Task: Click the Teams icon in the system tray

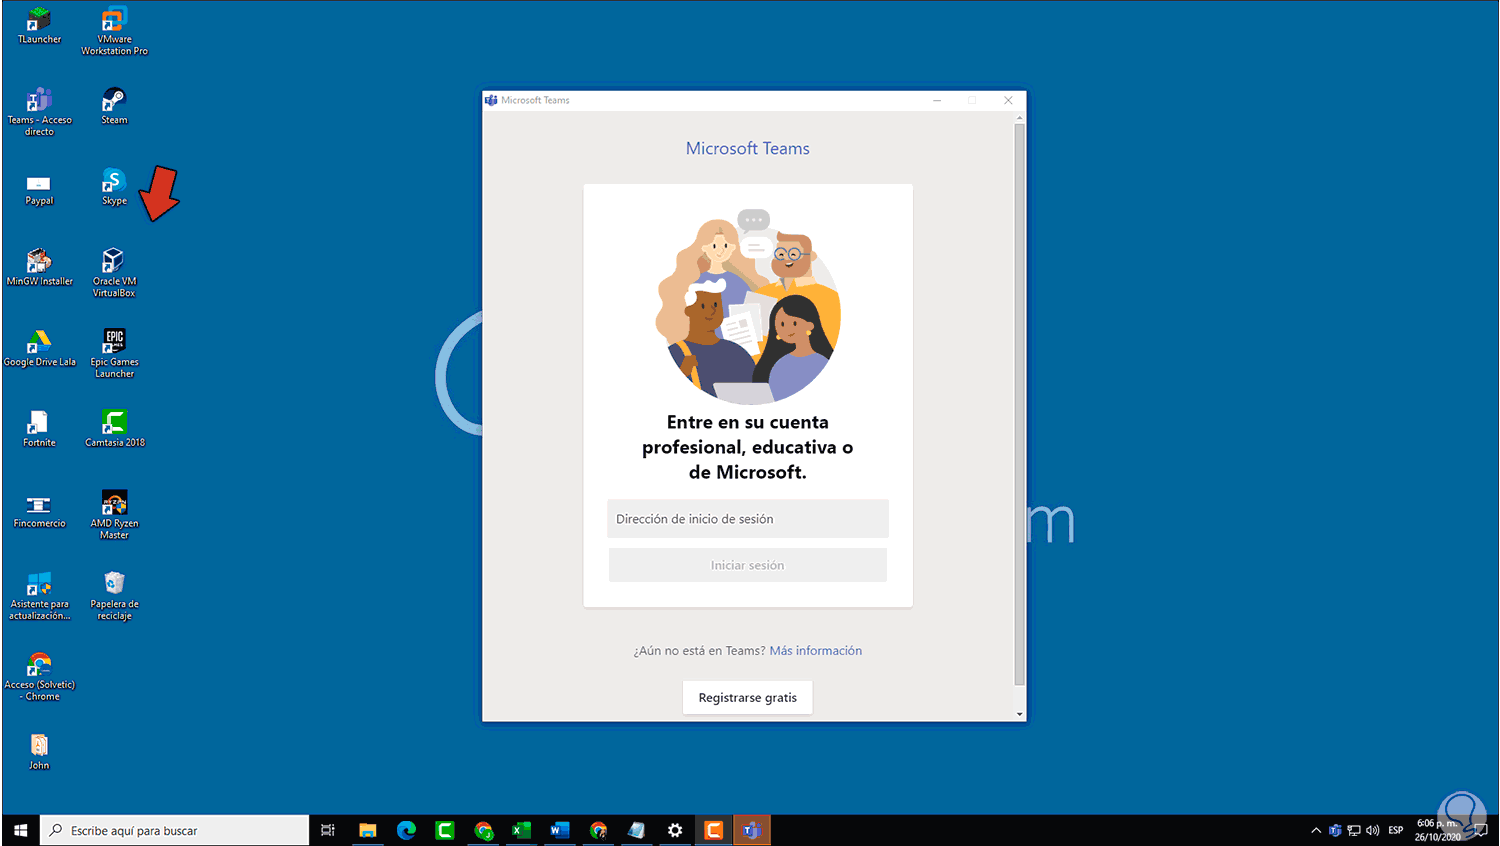Action: coord(1335,830)
